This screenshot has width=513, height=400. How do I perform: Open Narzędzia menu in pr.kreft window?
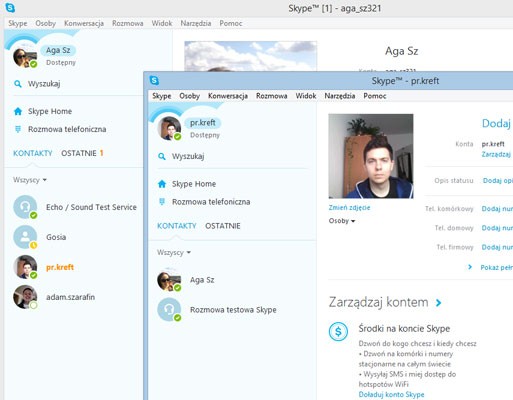click(x=340, y=96)
